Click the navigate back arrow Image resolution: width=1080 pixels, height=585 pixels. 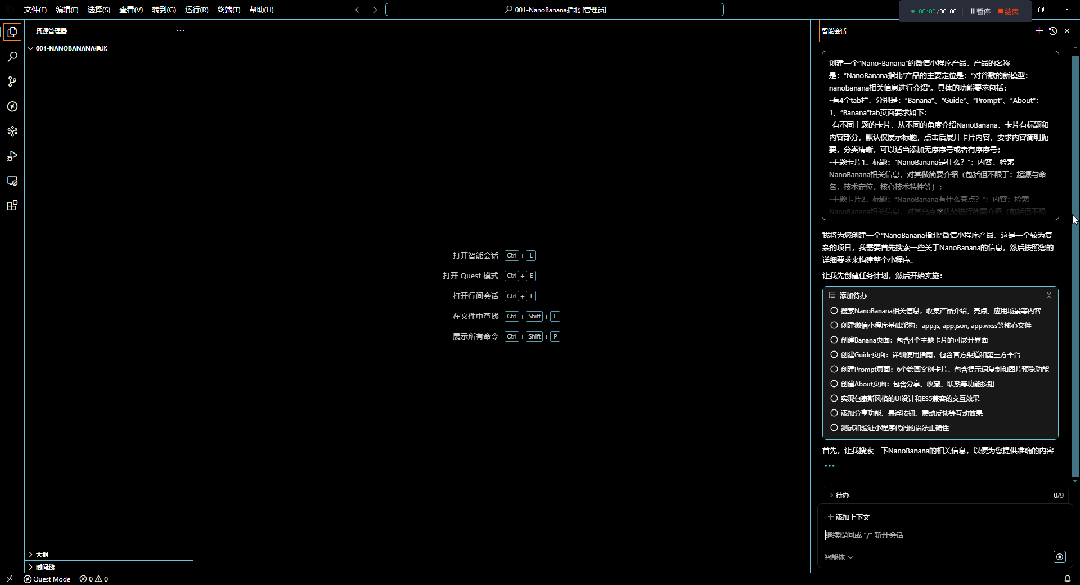tap(358, 10)
